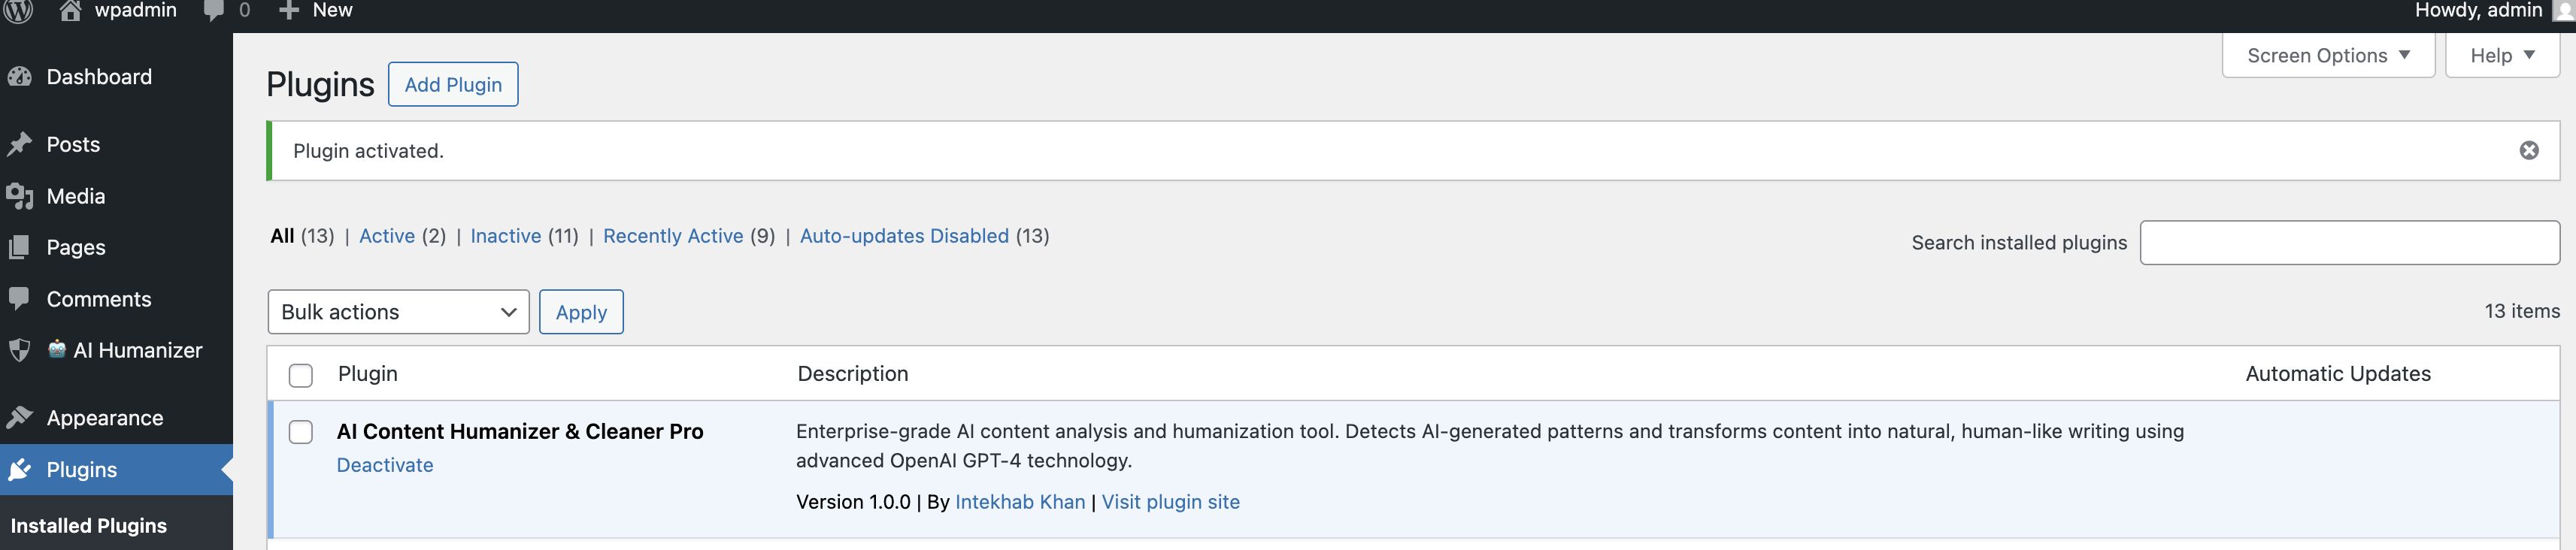The height and width of the screenshot is (550, 2576).
Task: Show Recently Active plugins
Action: pos(673,236)
